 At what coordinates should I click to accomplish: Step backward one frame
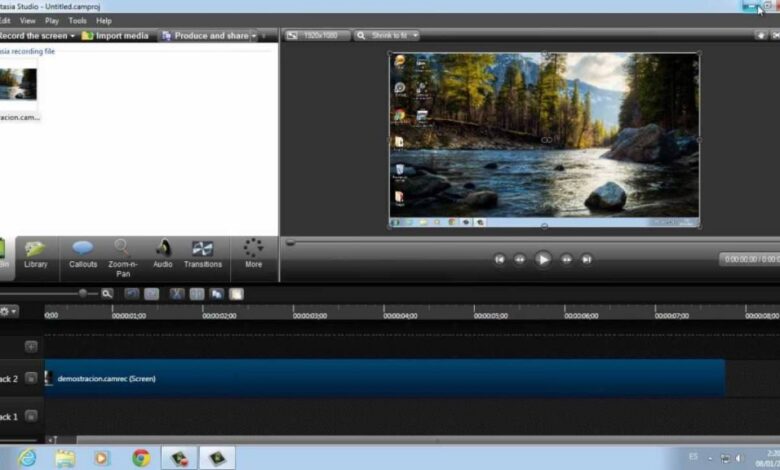pyautogui.click(x=520, y=259)
